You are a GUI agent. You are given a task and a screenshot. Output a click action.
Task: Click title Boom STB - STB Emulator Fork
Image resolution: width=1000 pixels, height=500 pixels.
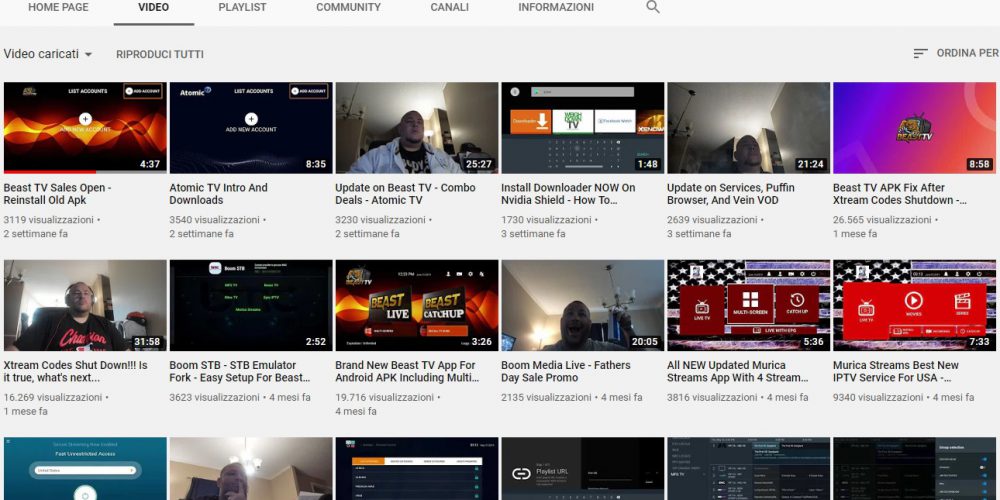pyautogui.click(x=240, y=371)
